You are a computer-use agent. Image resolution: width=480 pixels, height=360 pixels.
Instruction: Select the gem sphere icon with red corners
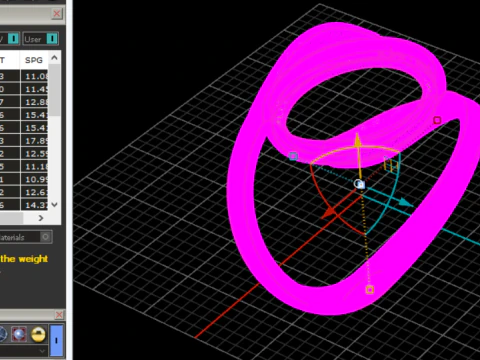coord(19,334)
